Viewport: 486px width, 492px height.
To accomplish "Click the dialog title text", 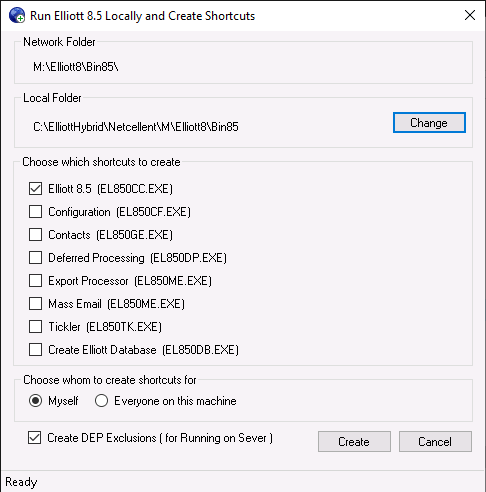I will 142,16.
